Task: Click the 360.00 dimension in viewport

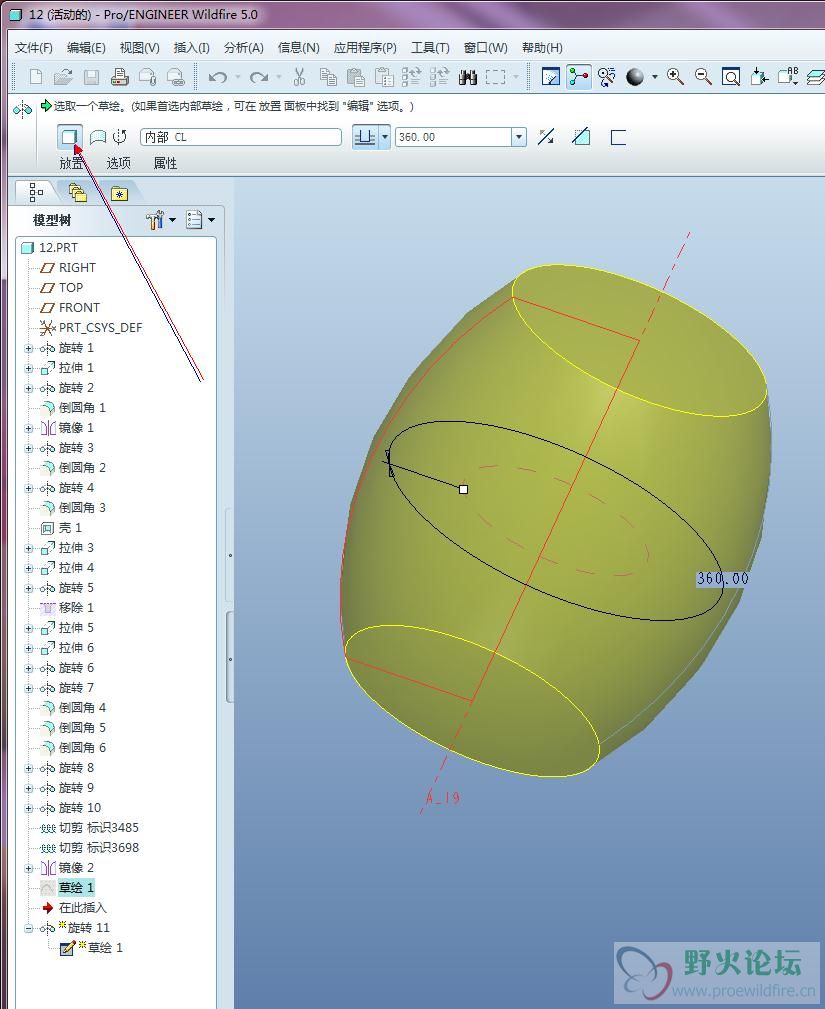Action: click(722, 579)
